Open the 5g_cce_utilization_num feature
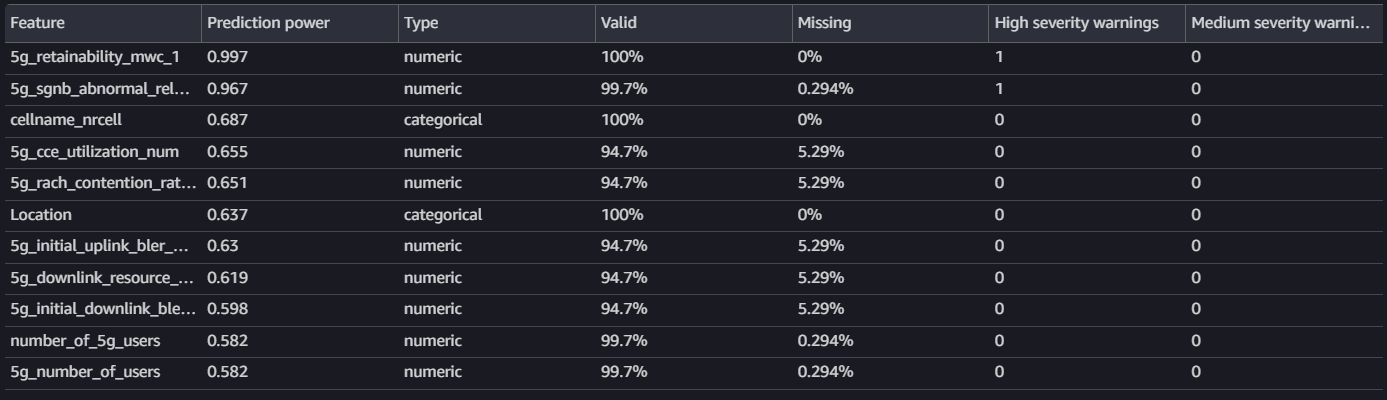Viewport: 1387px width, 400px height. click(x=95, y=152)
